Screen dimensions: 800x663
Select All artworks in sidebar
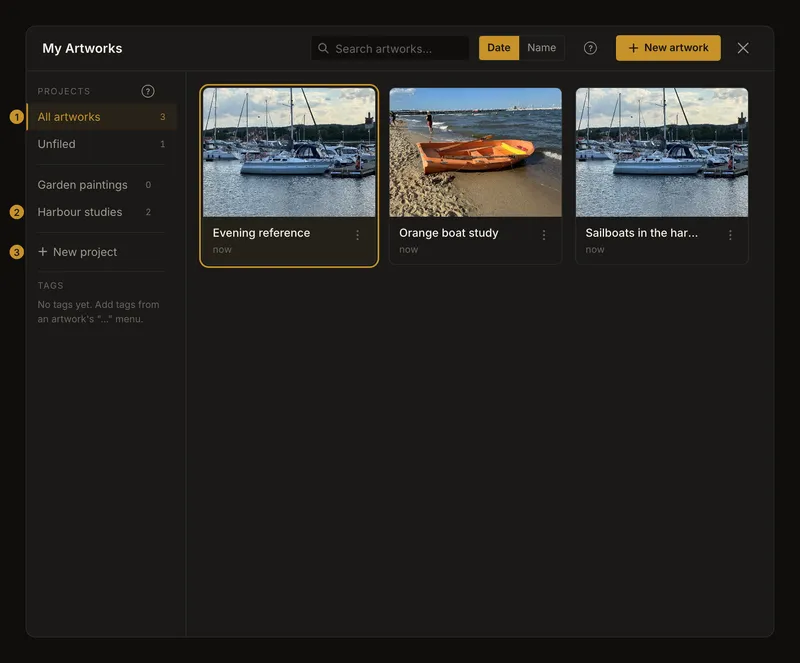click(102, 117)
